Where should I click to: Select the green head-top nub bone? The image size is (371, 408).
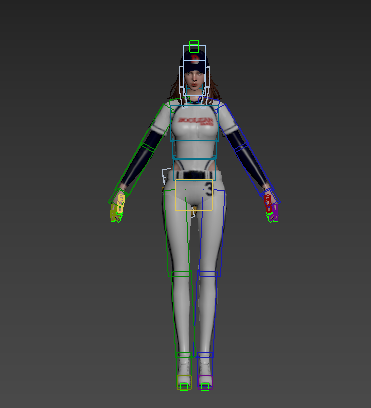pos(194,47)
